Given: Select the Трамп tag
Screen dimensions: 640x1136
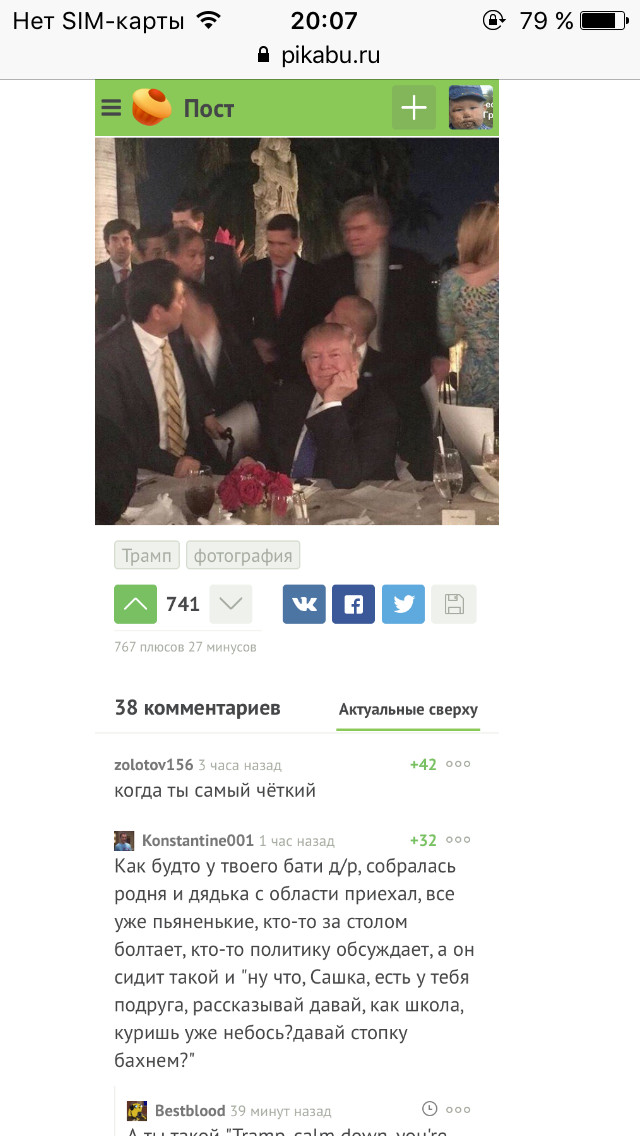Looking at the screenshot, I should tap(146, 556).
